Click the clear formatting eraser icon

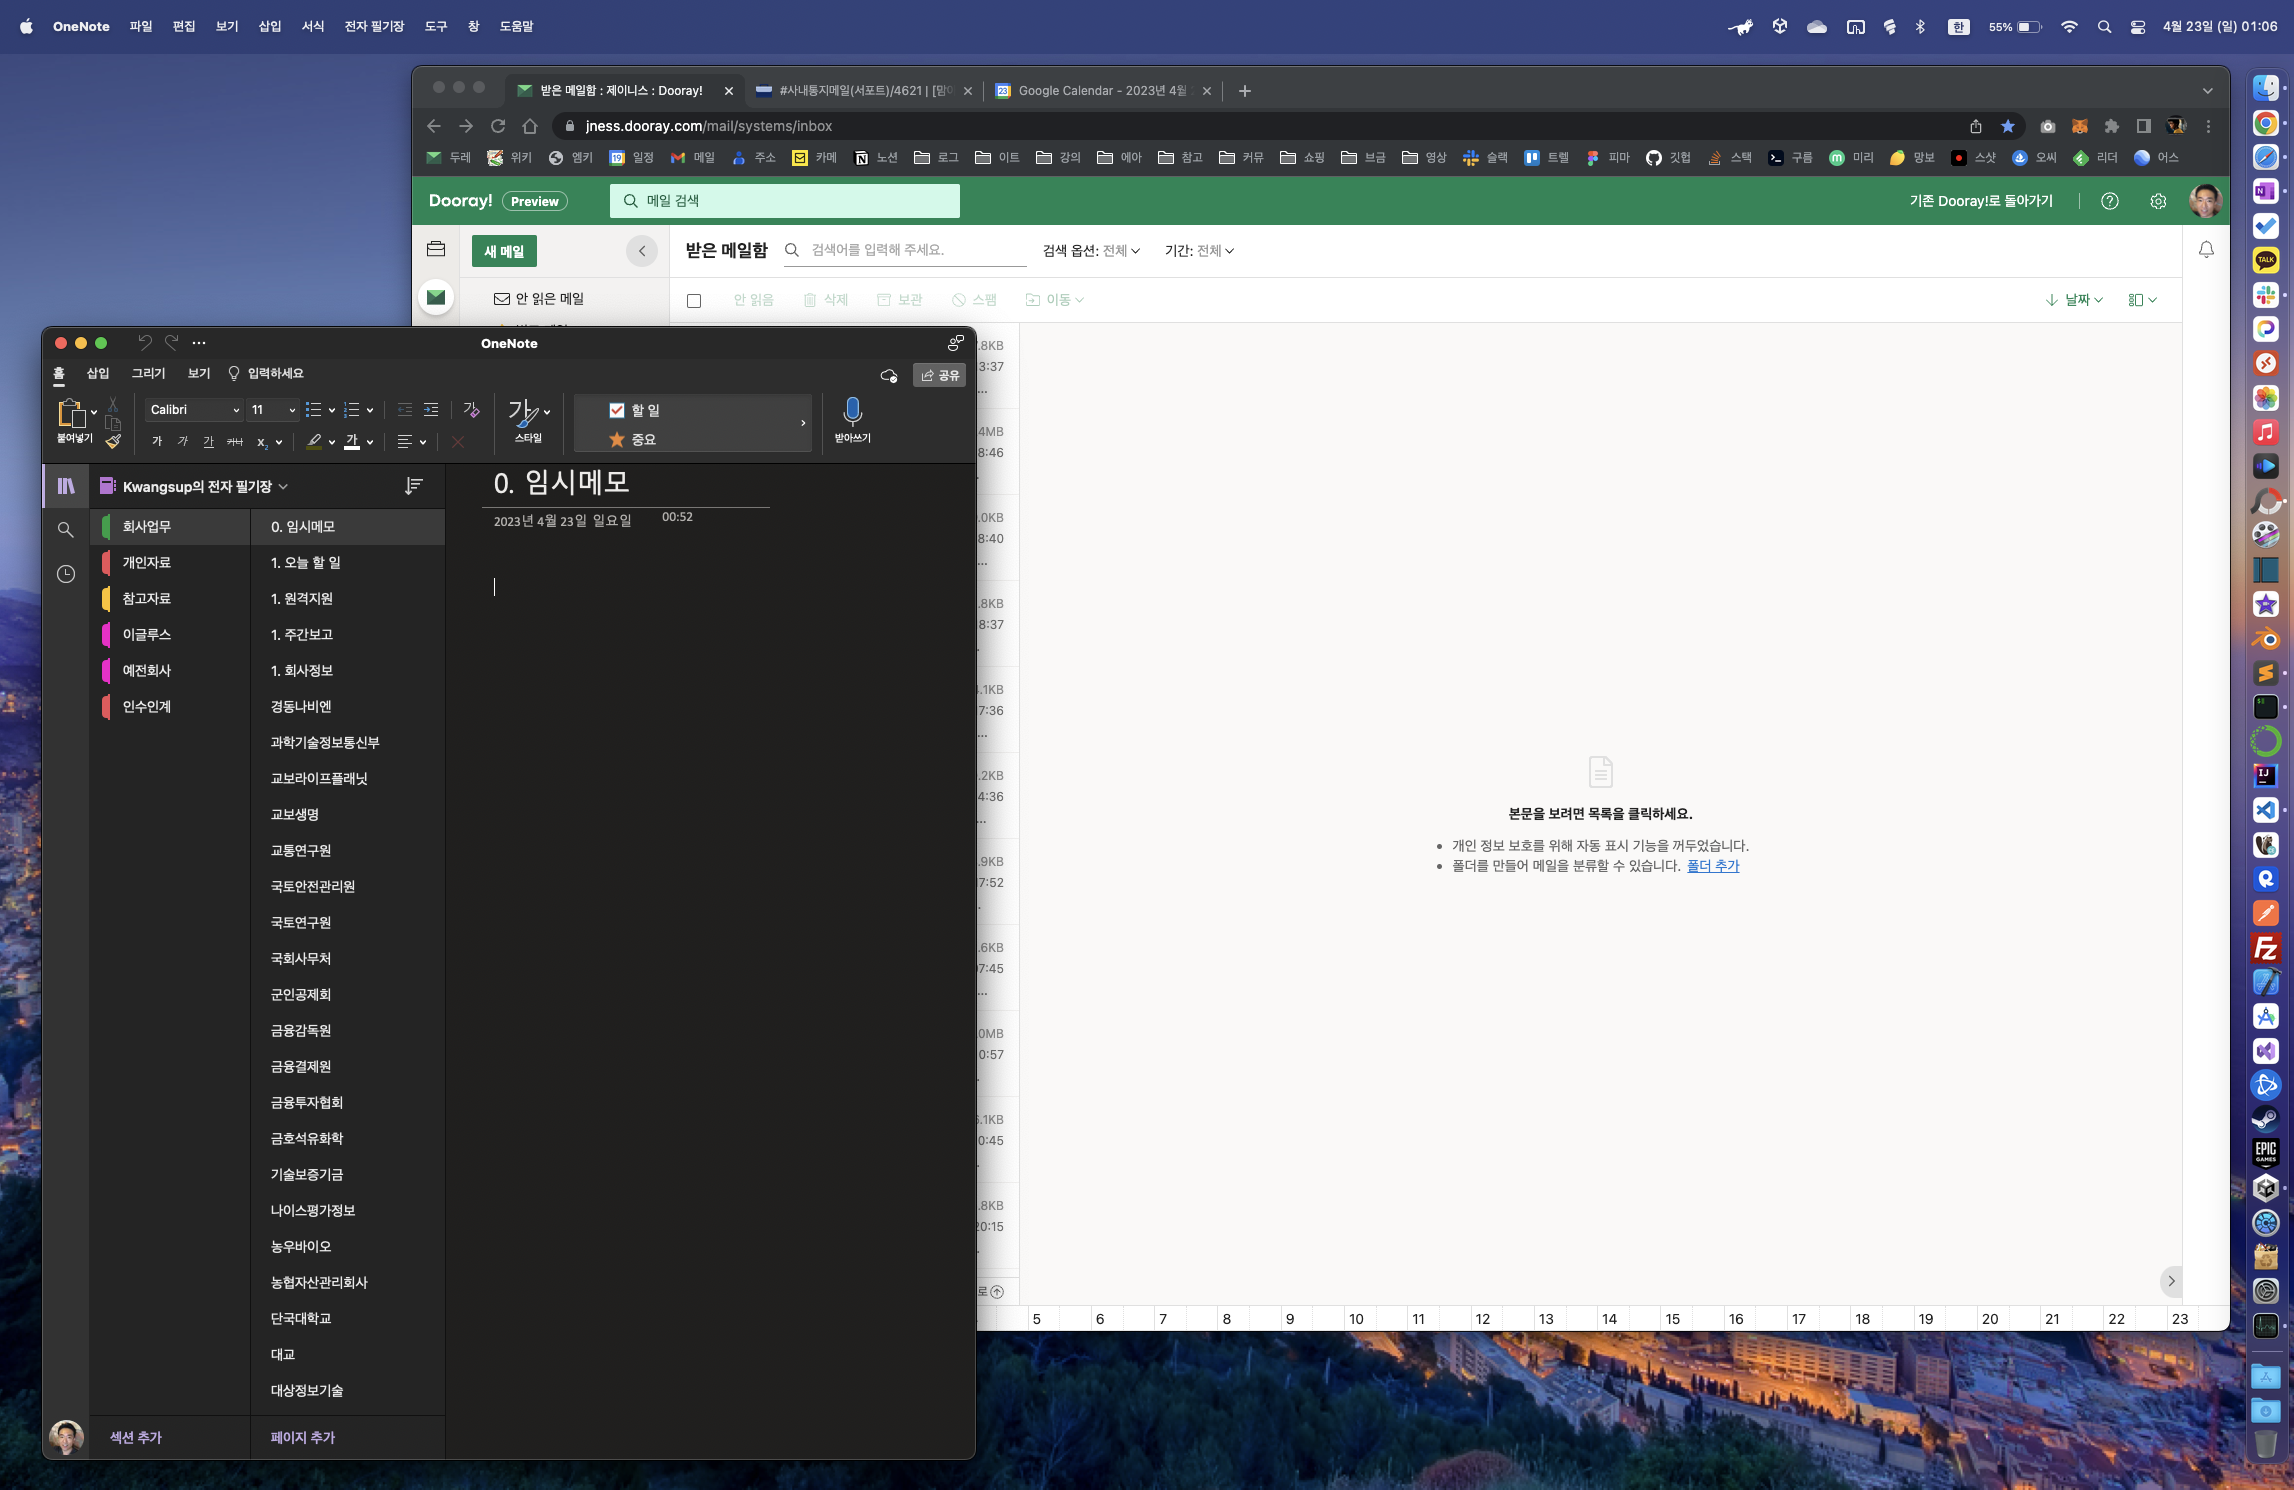[x=471, y=410]
